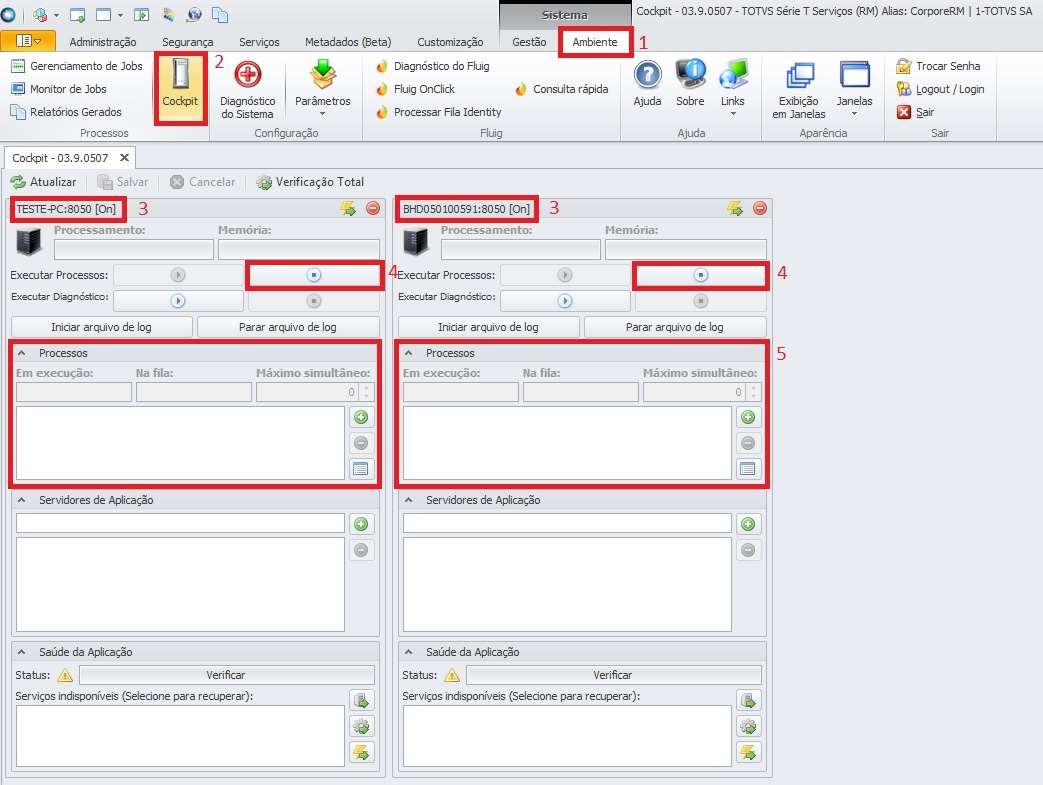The width and height of the screenshot is (1043, 785).
Task: Collapse Servidores de Aplicação in BHD050100591 panel
Action: tap(408, 500)
